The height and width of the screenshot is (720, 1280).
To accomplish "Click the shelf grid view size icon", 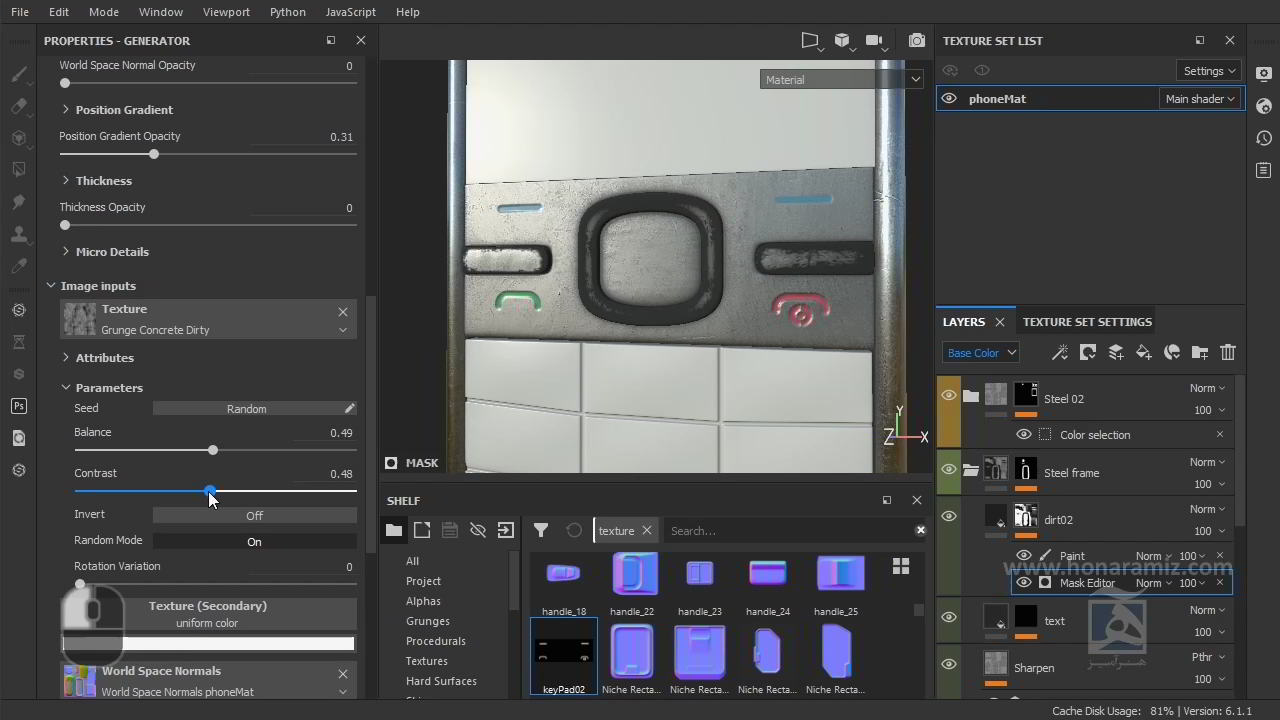I will [901, 566].
